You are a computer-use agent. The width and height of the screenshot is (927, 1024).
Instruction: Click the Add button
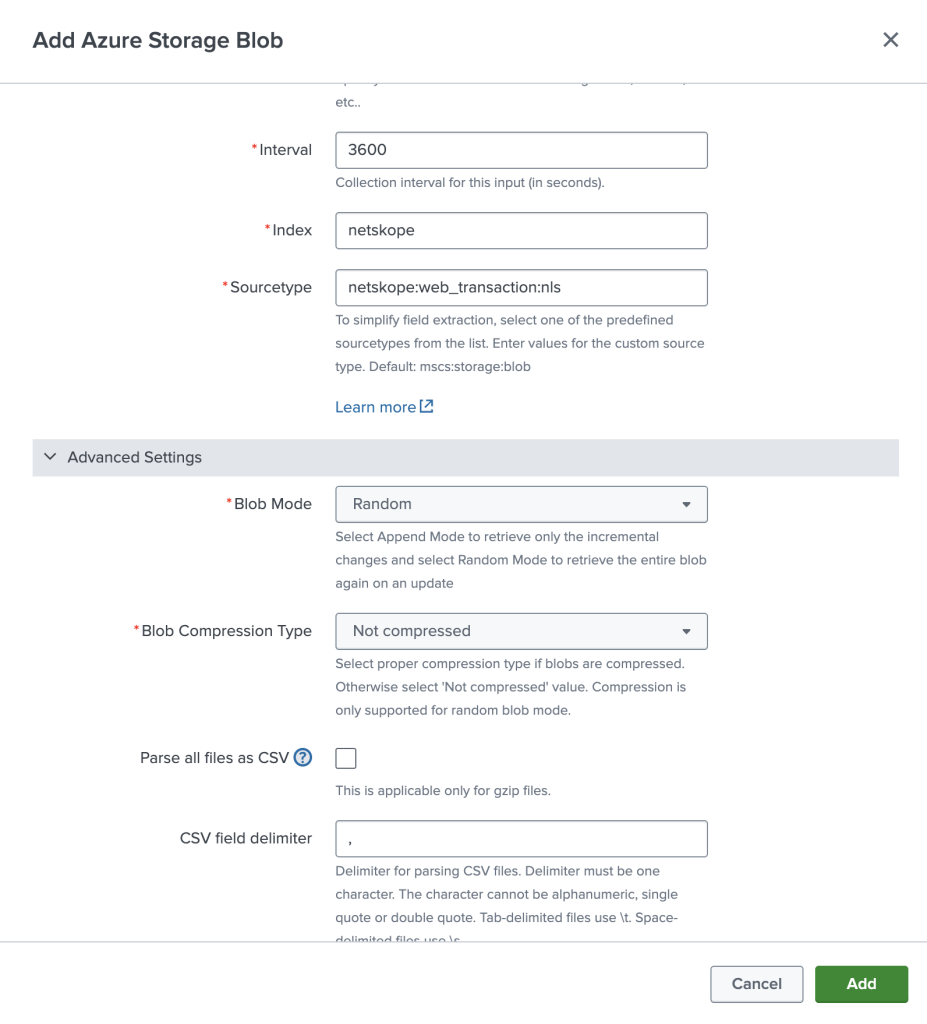click(x=861, y=984)
